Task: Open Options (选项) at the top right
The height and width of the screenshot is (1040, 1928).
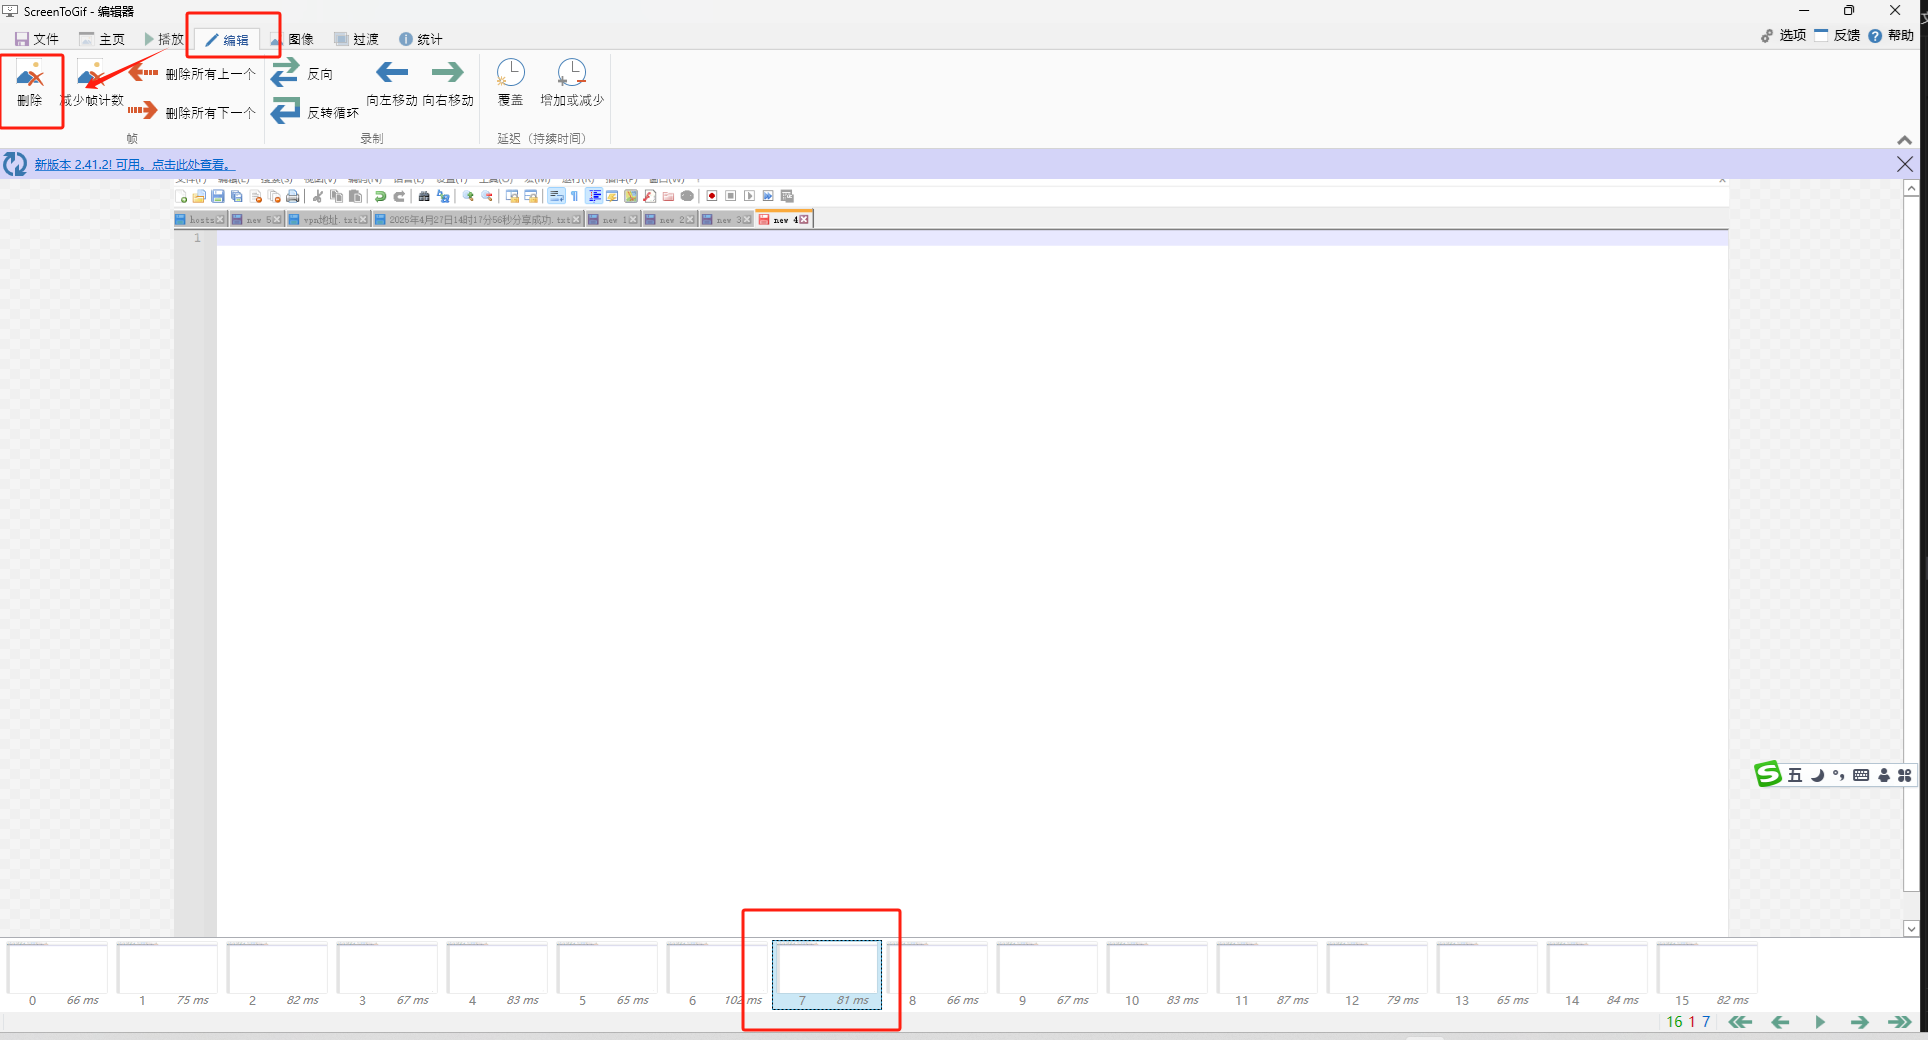Action: (x=1783, y=35)
